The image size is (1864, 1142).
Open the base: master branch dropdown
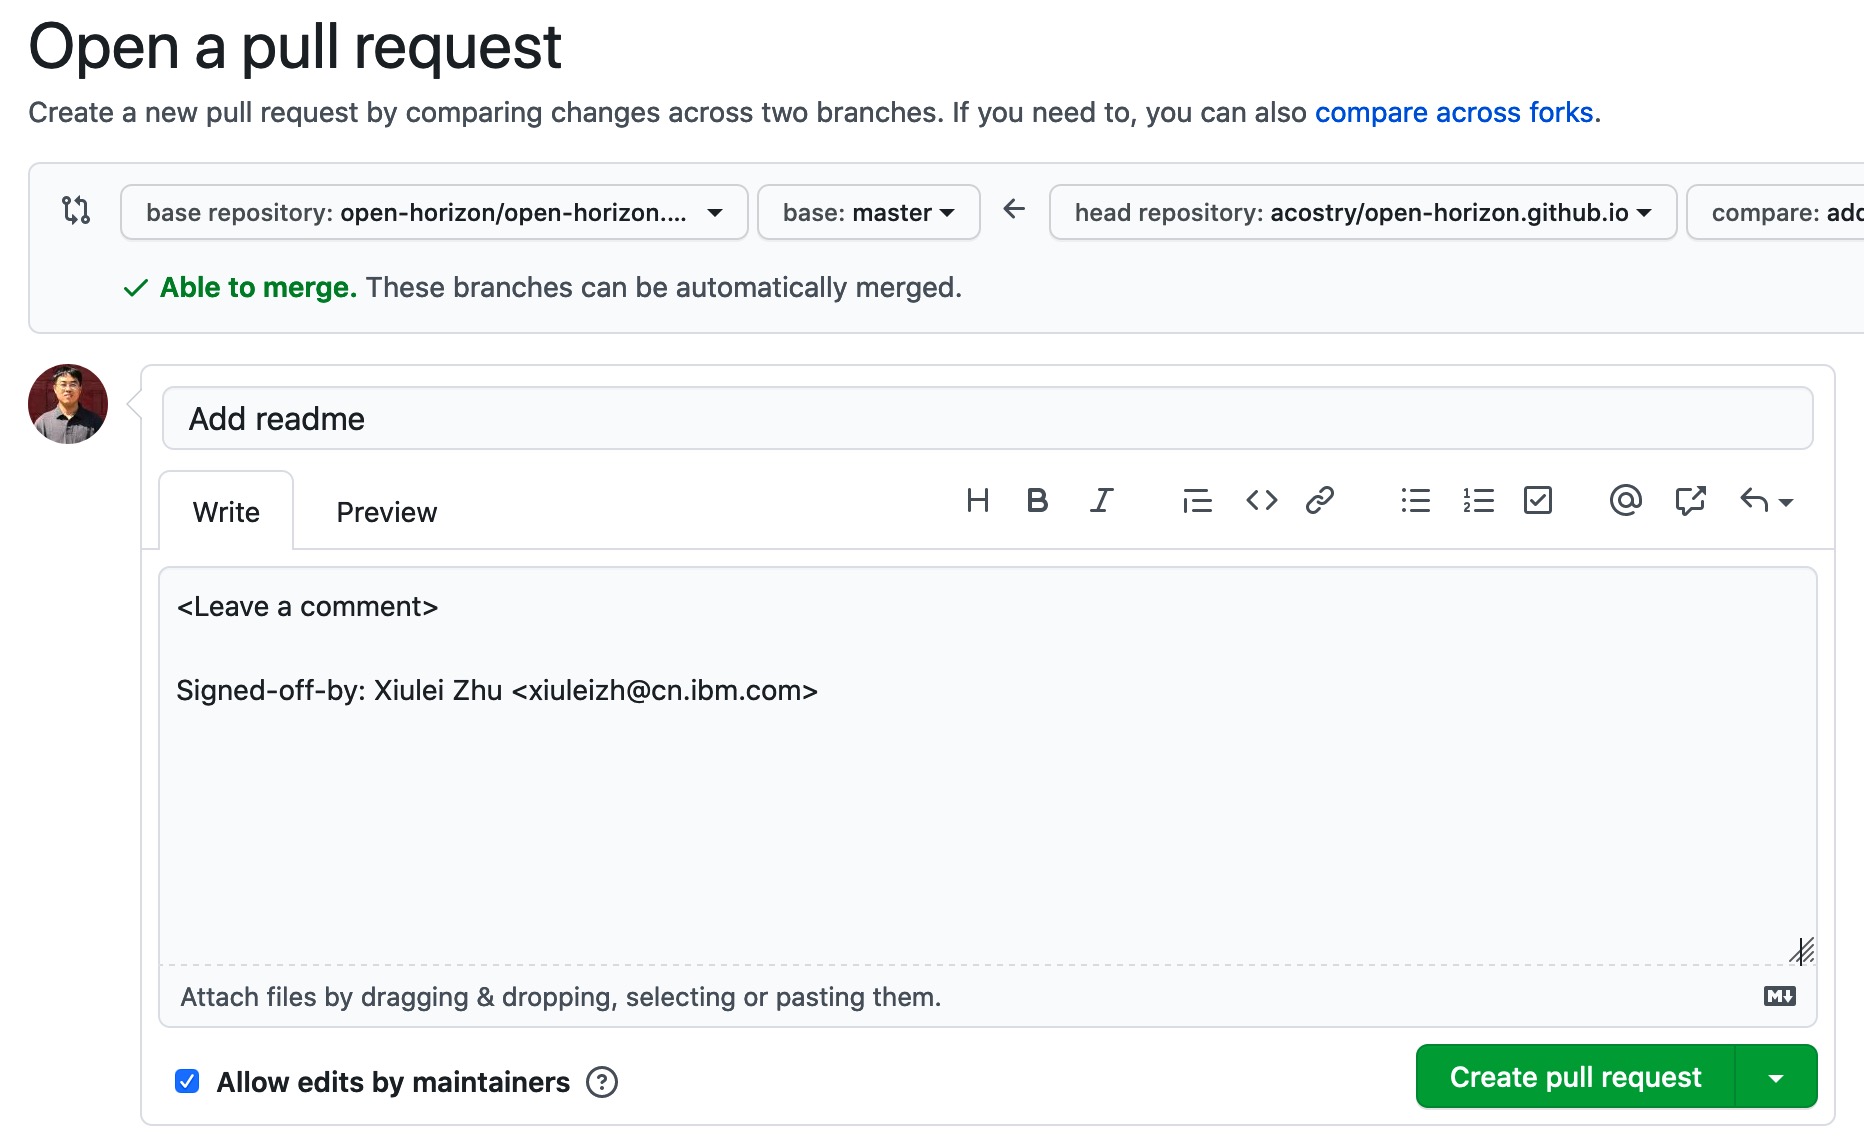click(868, 212)
